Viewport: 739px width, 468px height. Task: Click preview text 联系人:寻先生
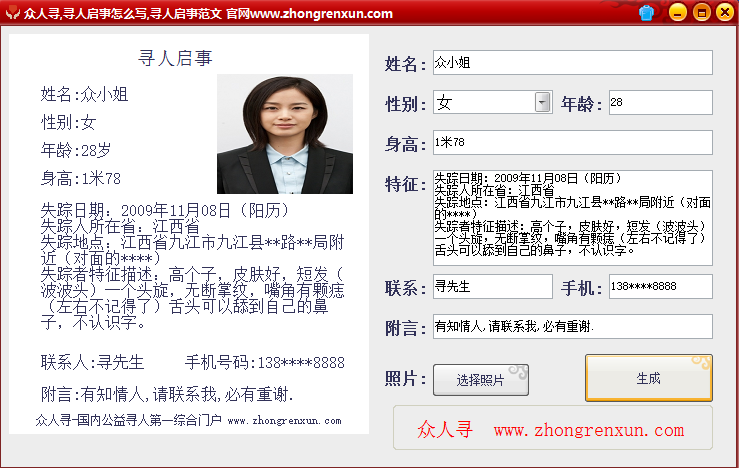pos(92,362)
